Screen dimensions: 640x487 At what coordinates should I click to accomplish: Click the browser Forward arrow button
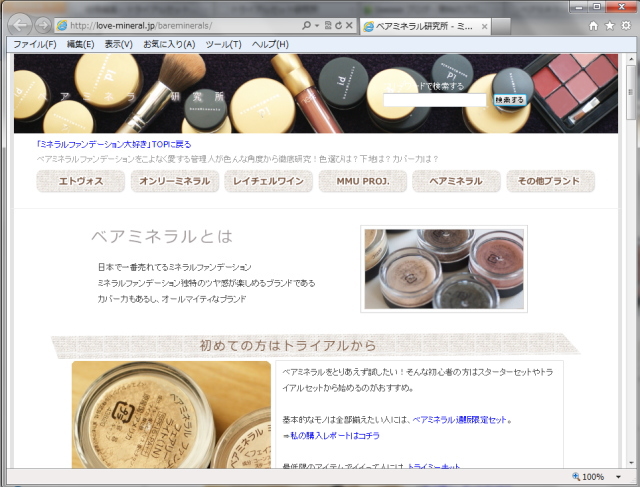42,25
